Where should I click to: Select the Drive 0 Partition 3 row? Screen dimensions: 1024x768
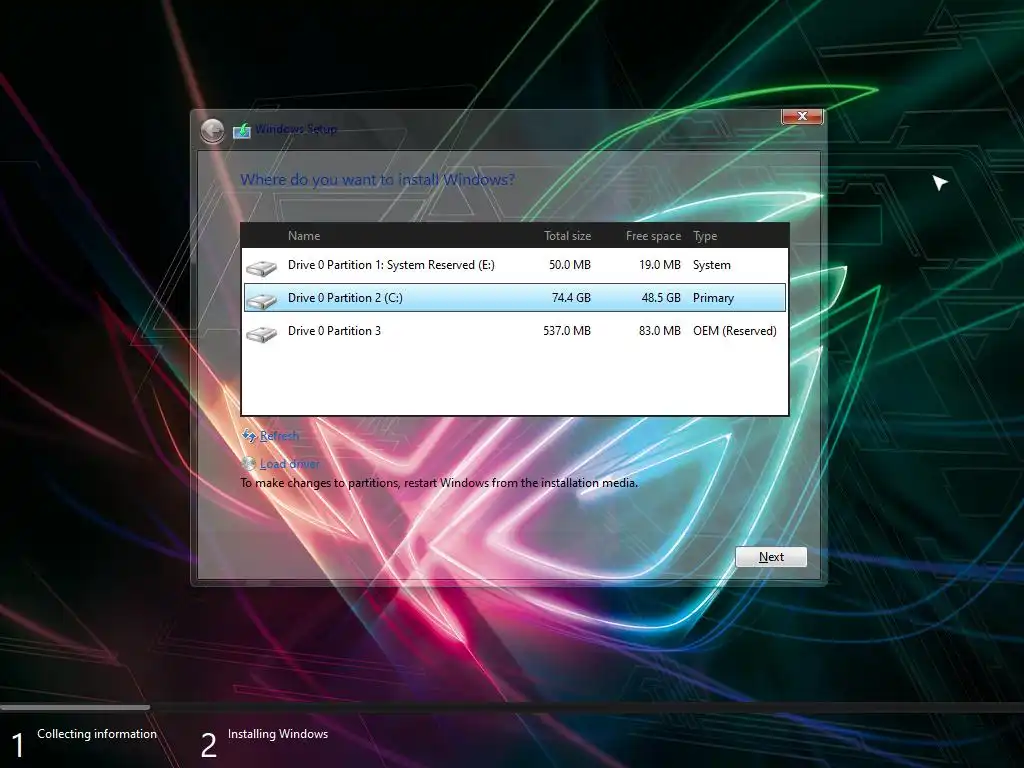pos(515,331)
